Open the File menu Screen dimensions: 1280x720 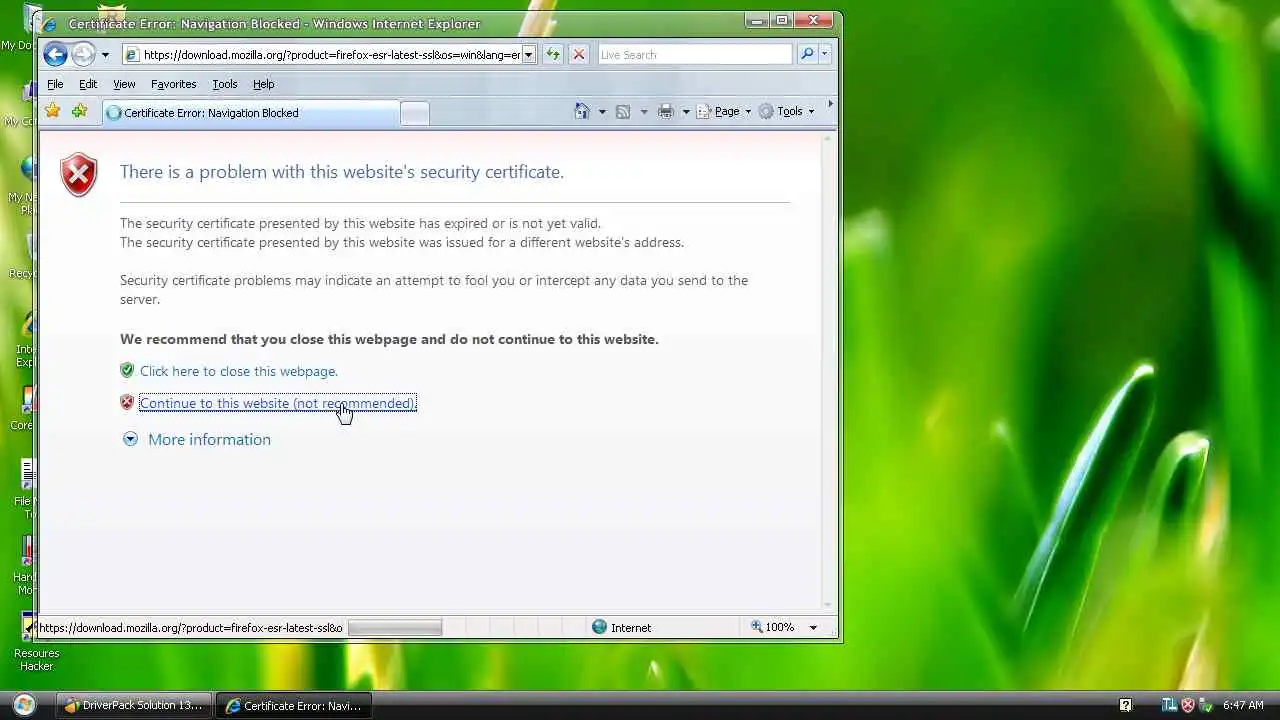tap(55, 84)
